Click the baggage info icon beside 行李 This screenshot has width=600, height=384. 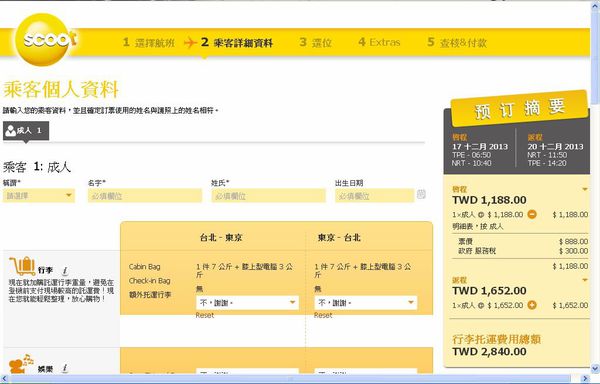click(x=65, y=271)
